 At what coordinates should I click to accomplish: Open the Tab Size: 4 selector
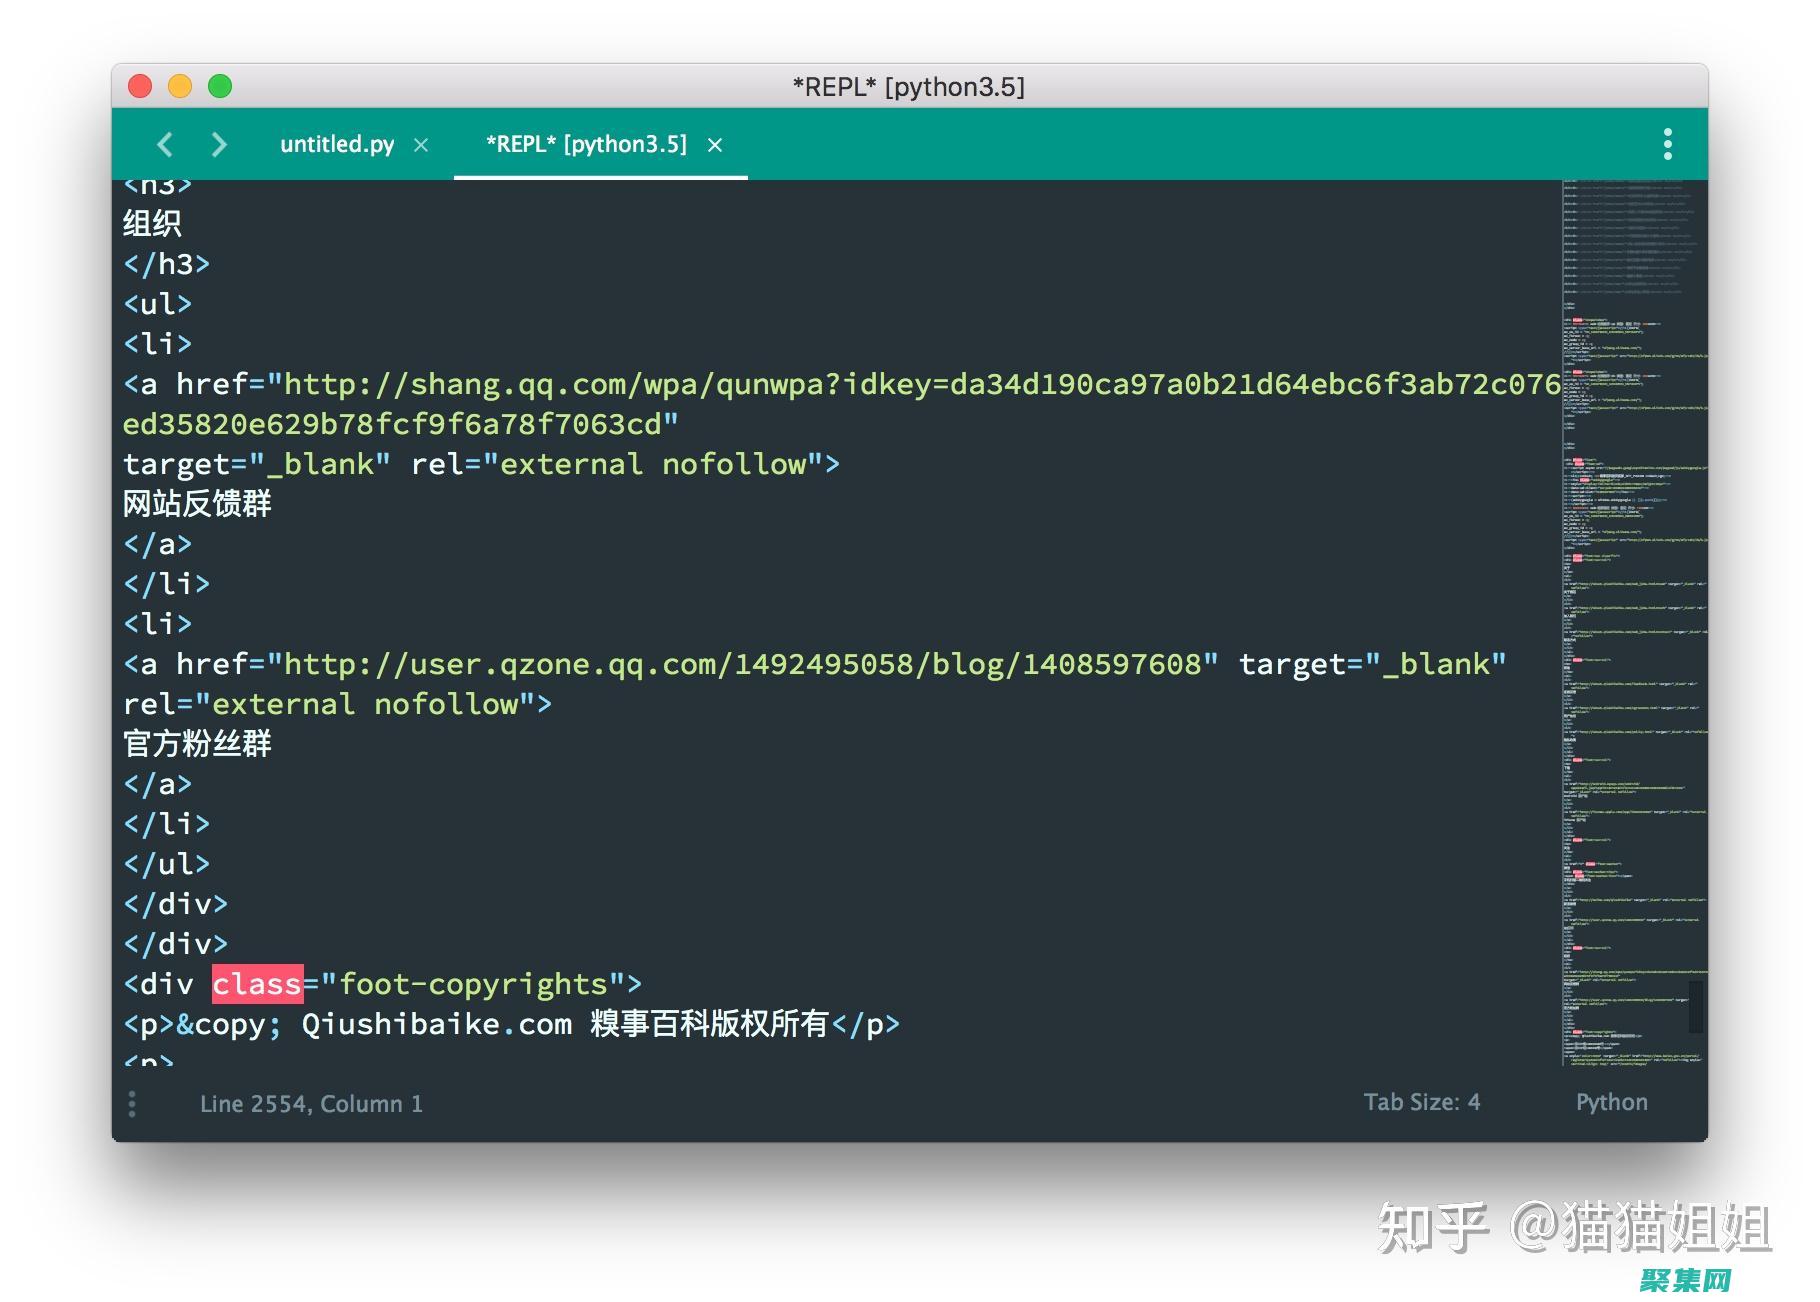[1421, 1102]
